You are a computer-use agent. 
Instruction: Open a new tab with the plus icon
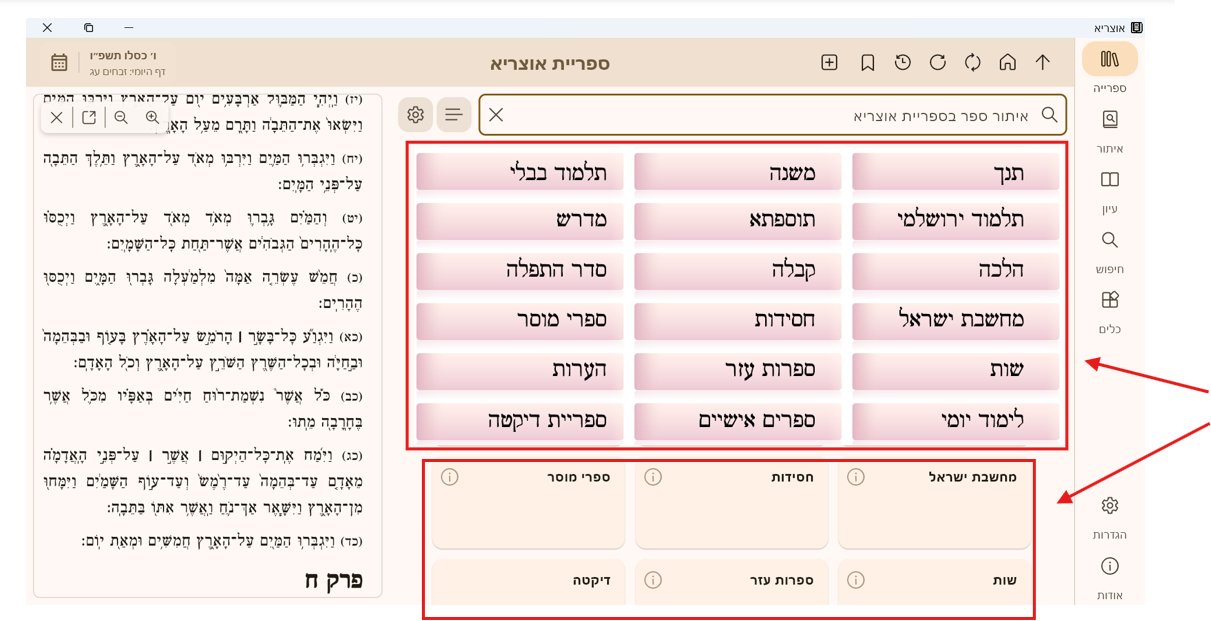829,62
